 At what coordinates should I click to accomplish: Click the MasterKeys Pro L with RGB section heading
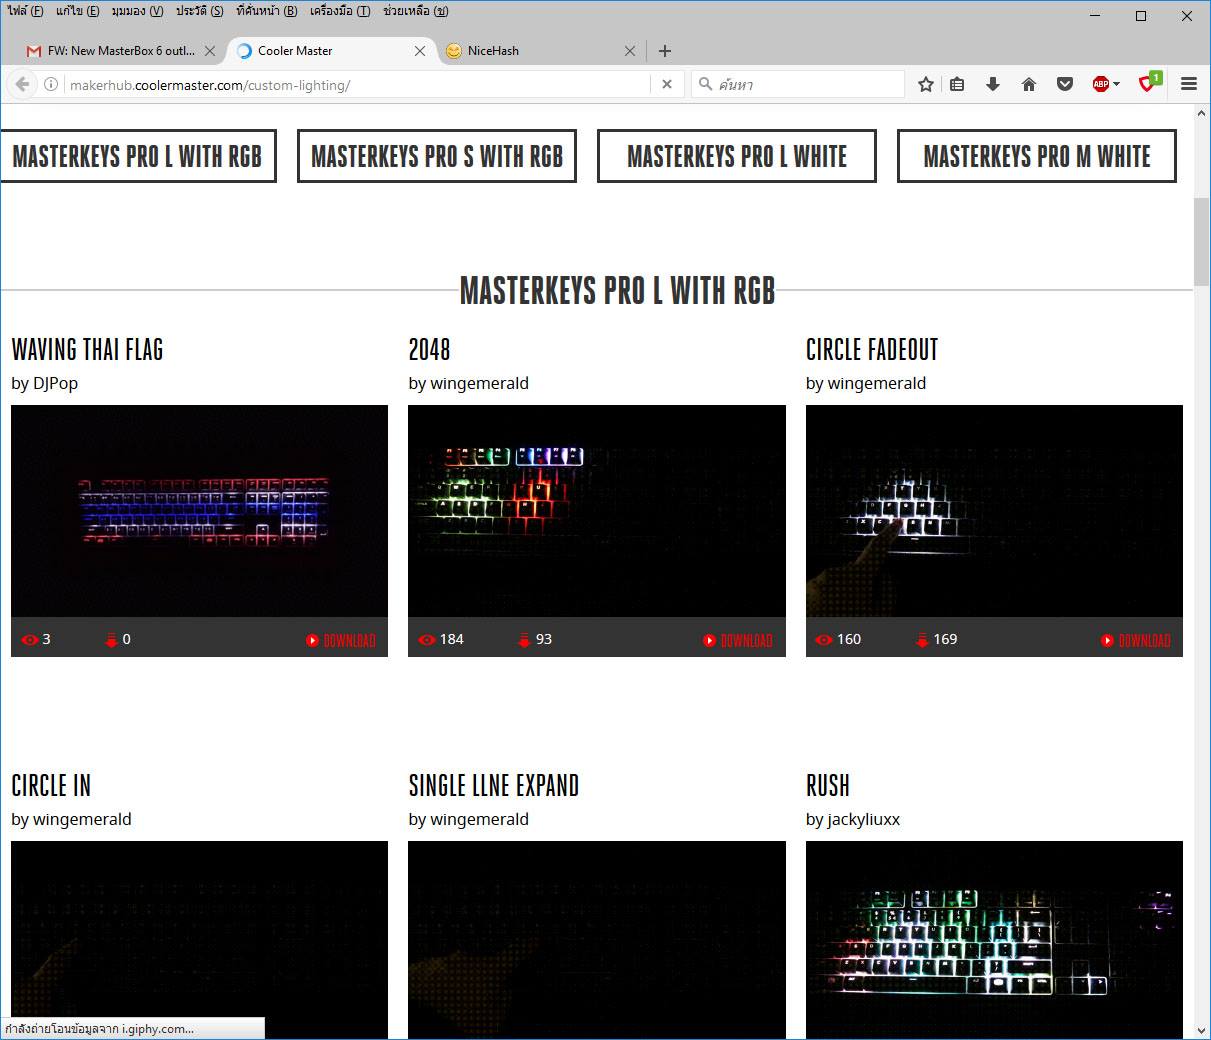617,291
